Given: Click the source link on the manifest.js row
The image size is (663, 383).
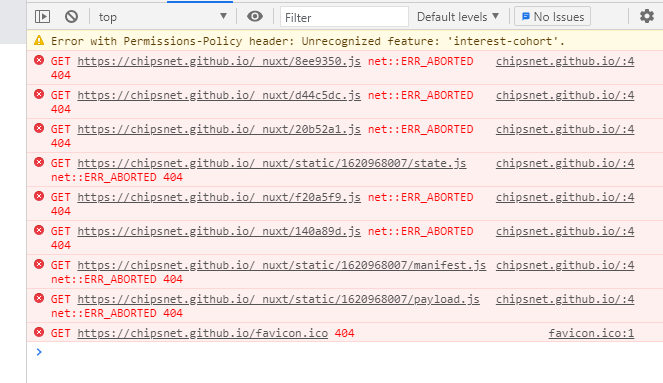Looking at the screenshot, I should [565, 265].
